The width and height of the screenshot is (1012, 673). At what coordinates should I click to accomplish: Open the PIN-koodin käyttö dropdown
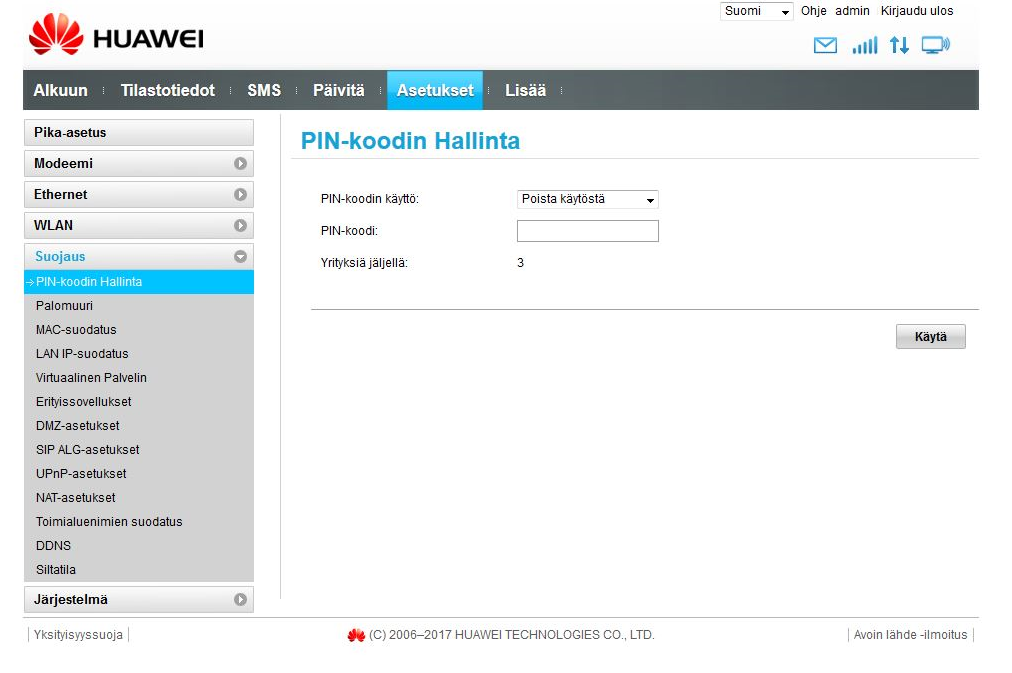(x=587, y=199)
